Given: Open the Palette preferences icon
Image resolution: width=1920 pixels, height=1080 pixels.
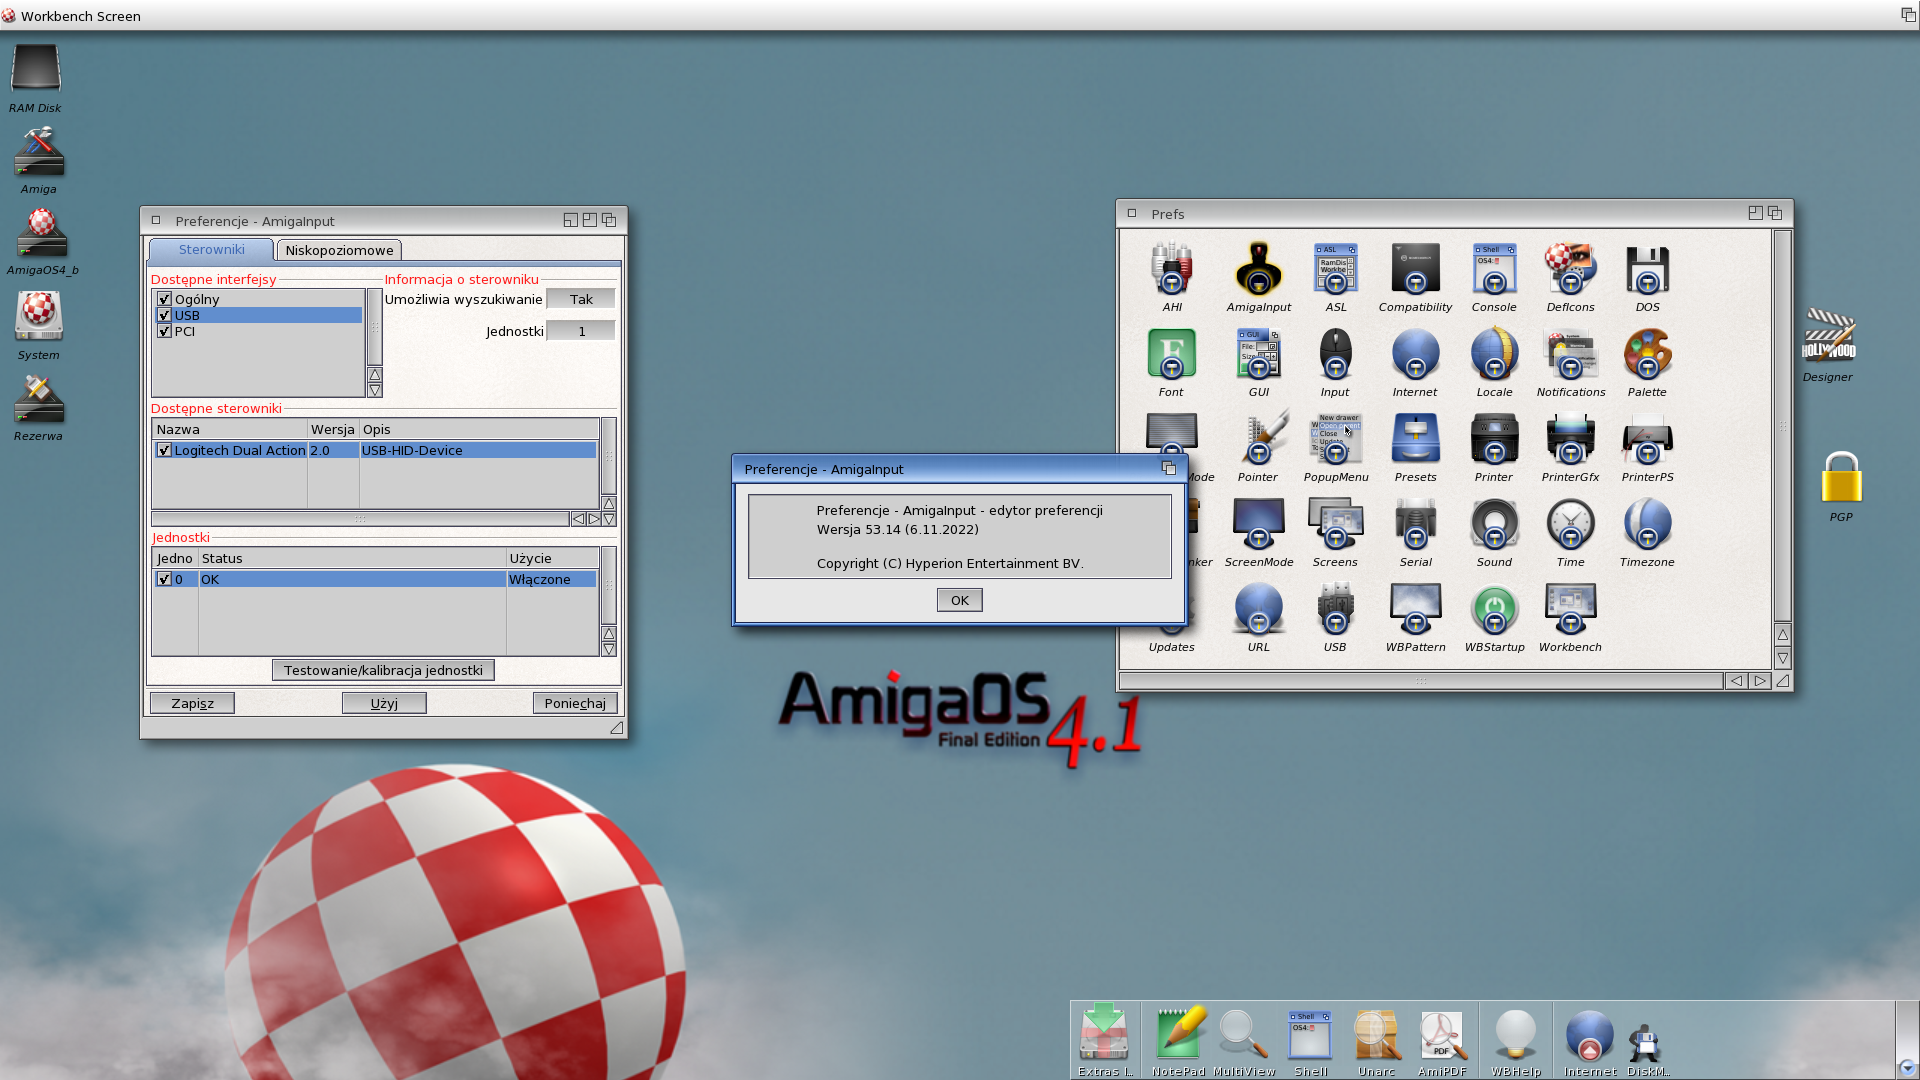Looking at the screenshot, I should [1646, 355].
